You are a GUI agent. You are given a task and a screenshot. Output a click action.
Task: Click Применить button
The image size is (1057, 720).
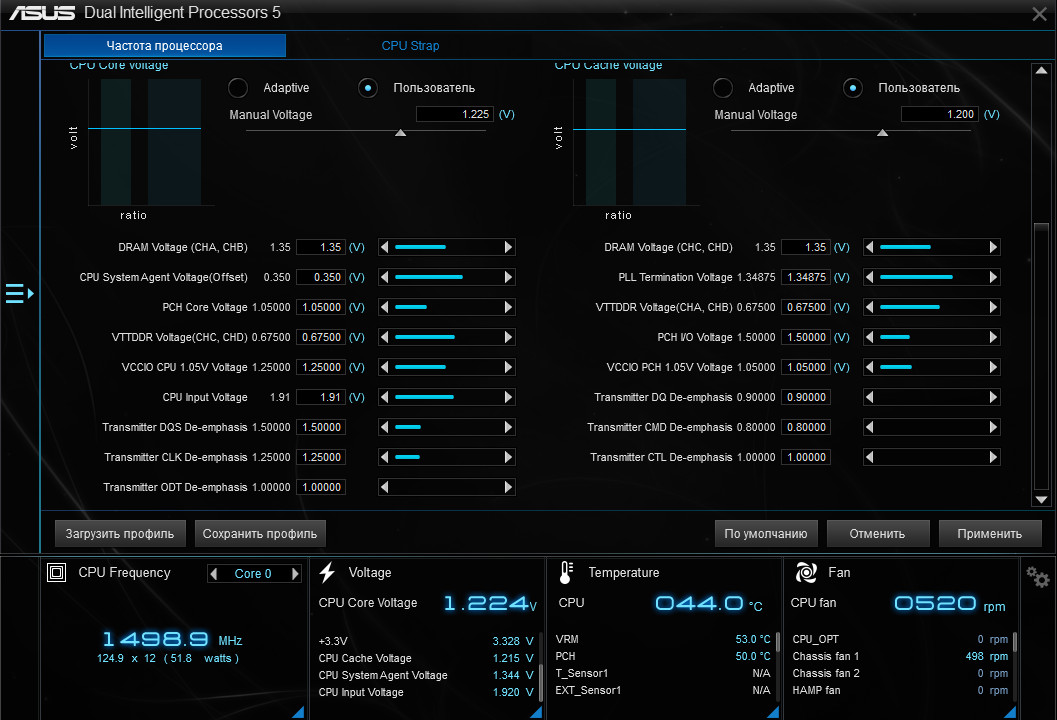990,533
